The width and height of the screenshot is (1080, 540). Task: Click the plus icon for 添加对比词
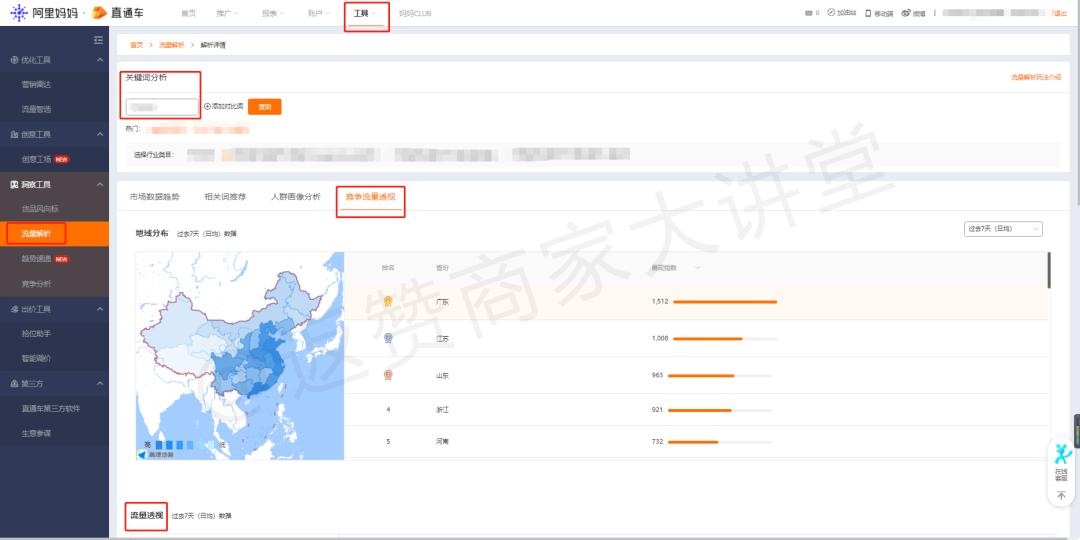click(207, 106)
